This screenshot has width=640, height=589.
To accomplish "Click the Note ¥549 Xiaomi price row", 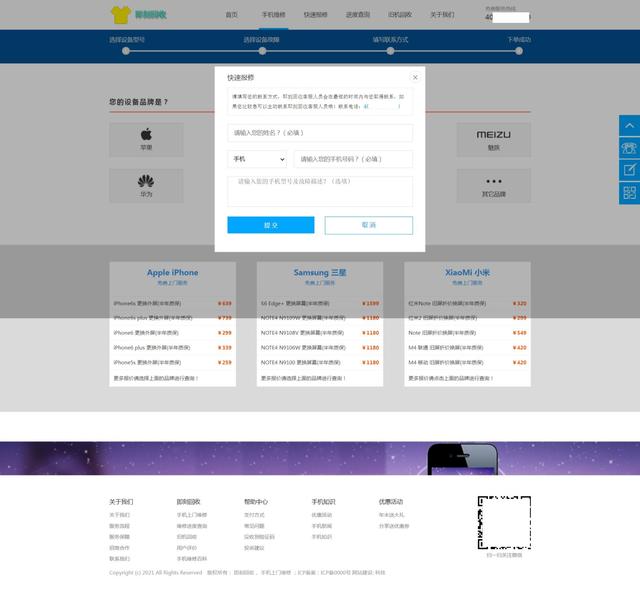I will pos(467,333).
